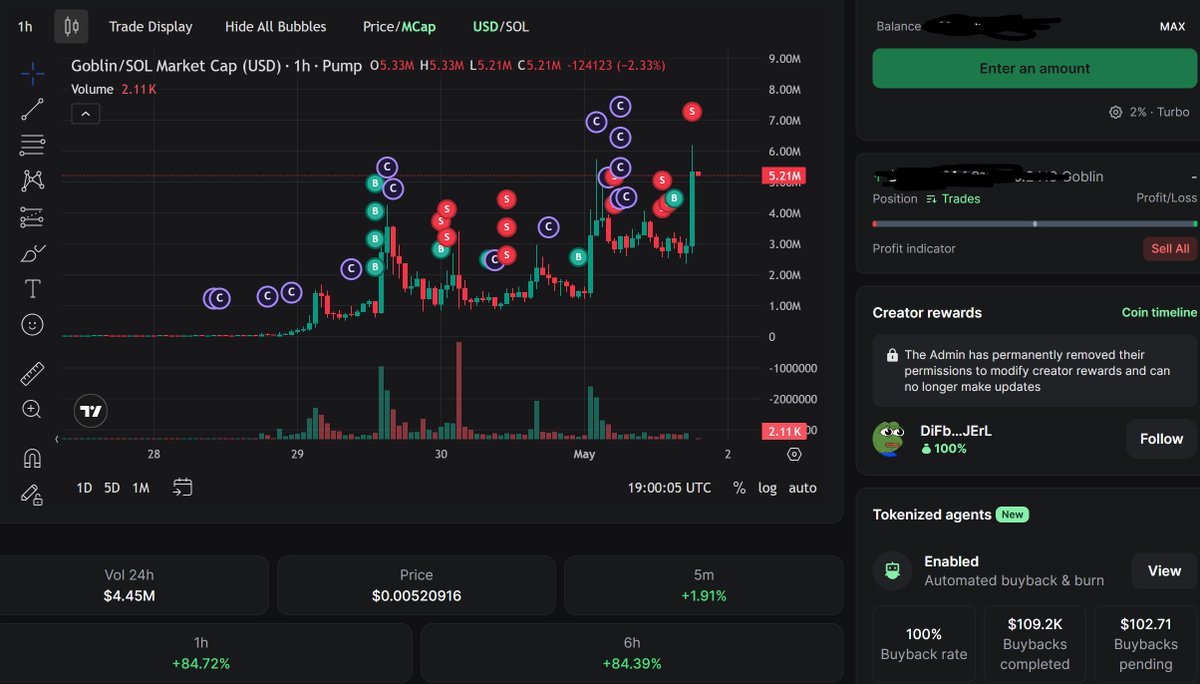Select the brush drawing tool
The width and height of the screenshot is (1200, 684).
click(x=32, y=252)
